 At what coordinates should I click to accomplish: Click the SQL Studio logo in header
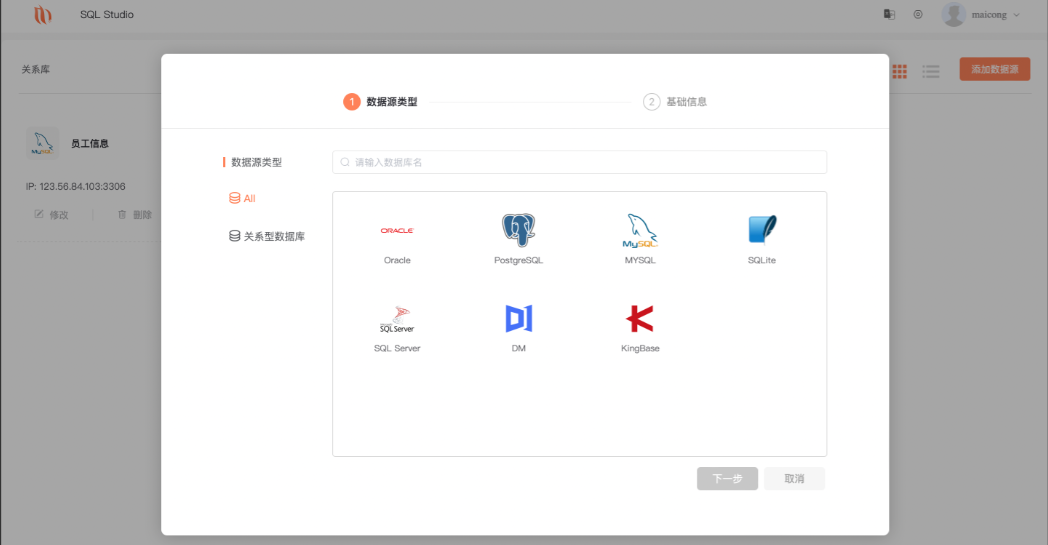(x=43, y=15)
